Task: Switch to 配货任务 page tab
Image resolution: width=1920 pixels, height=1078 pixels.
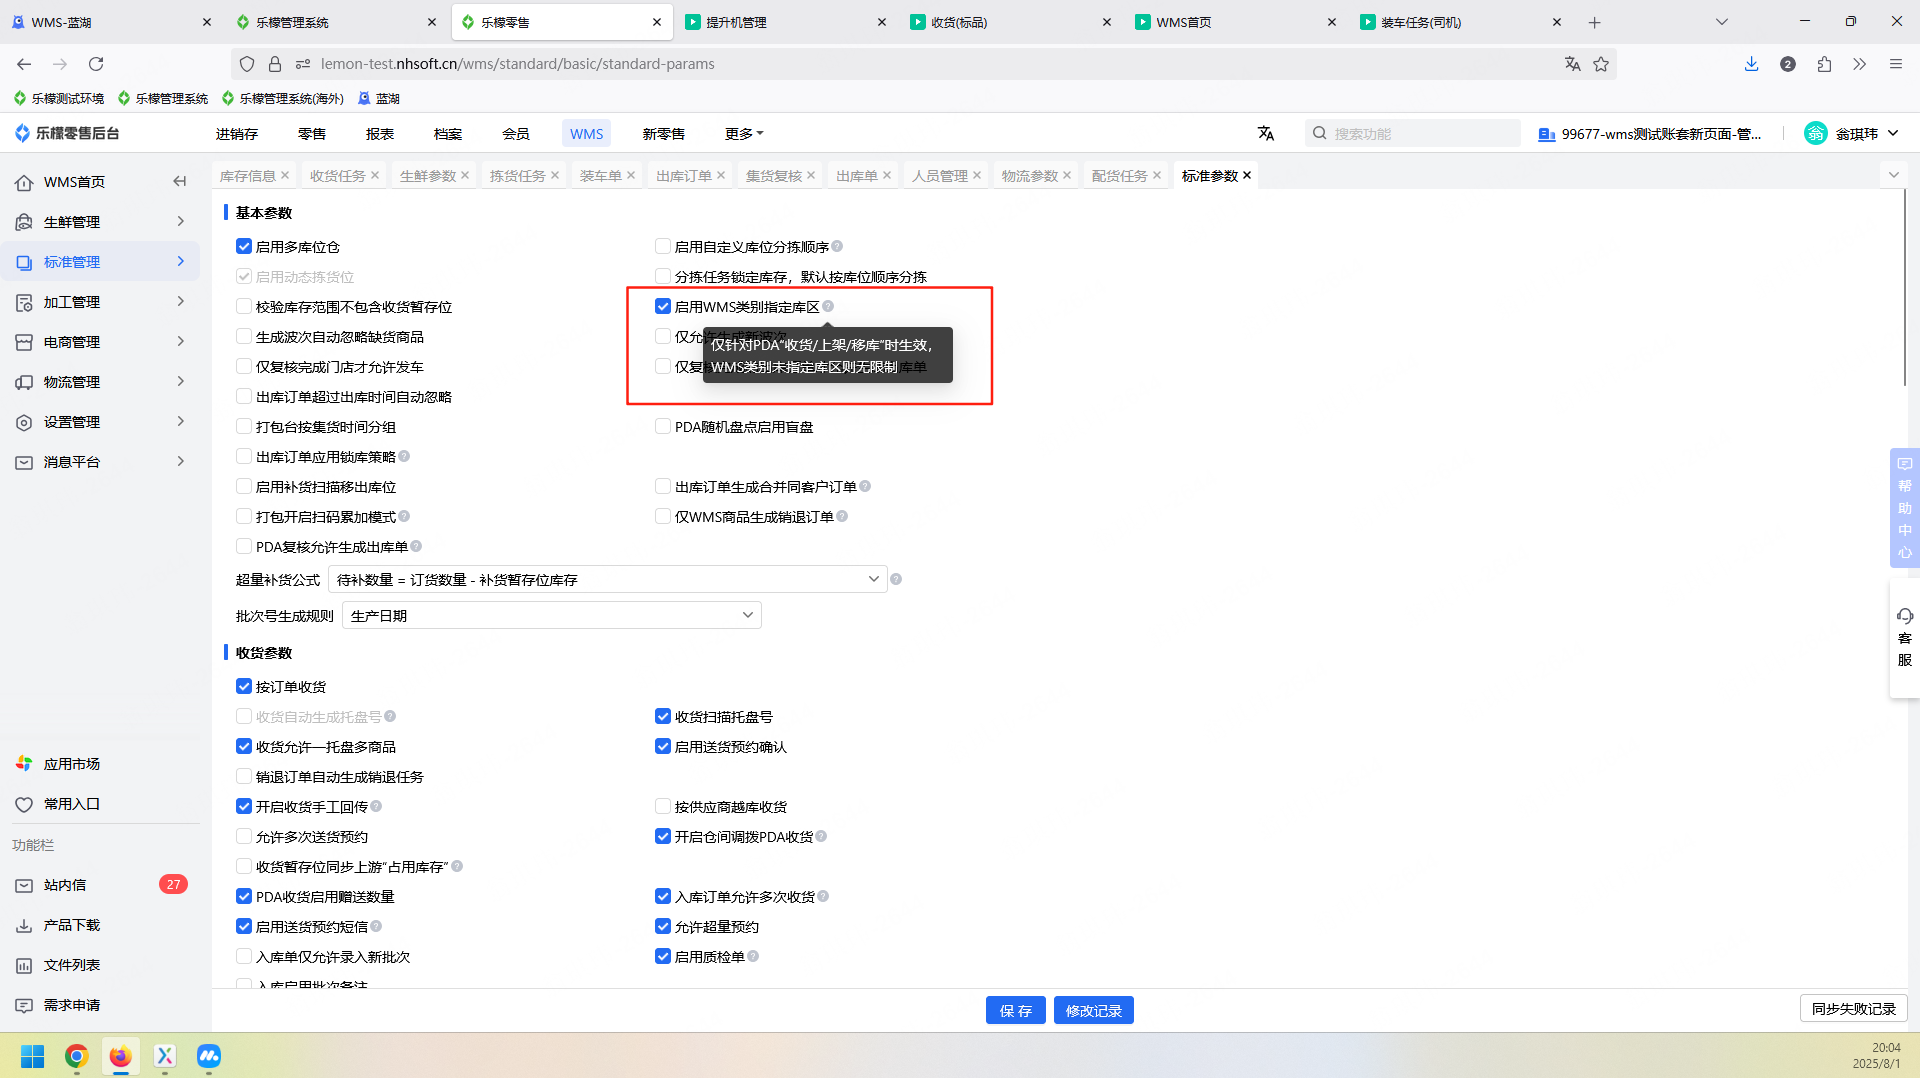Action: point(1119,175)
